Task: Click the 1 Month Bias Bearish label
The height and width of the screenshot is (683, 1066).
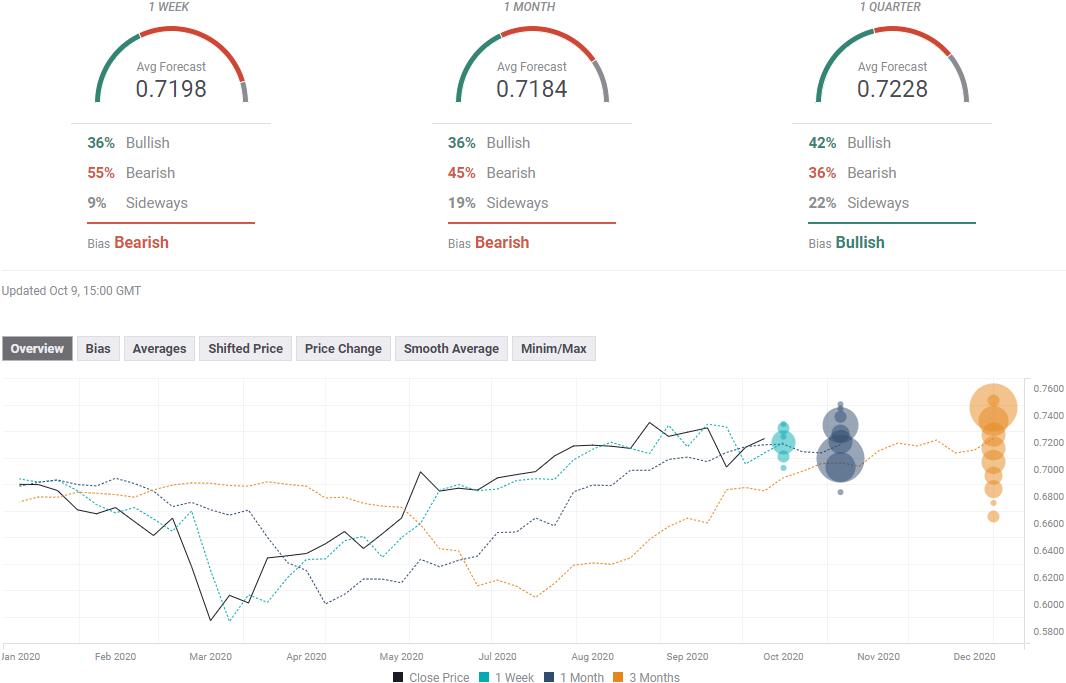Action: point(488,243)
